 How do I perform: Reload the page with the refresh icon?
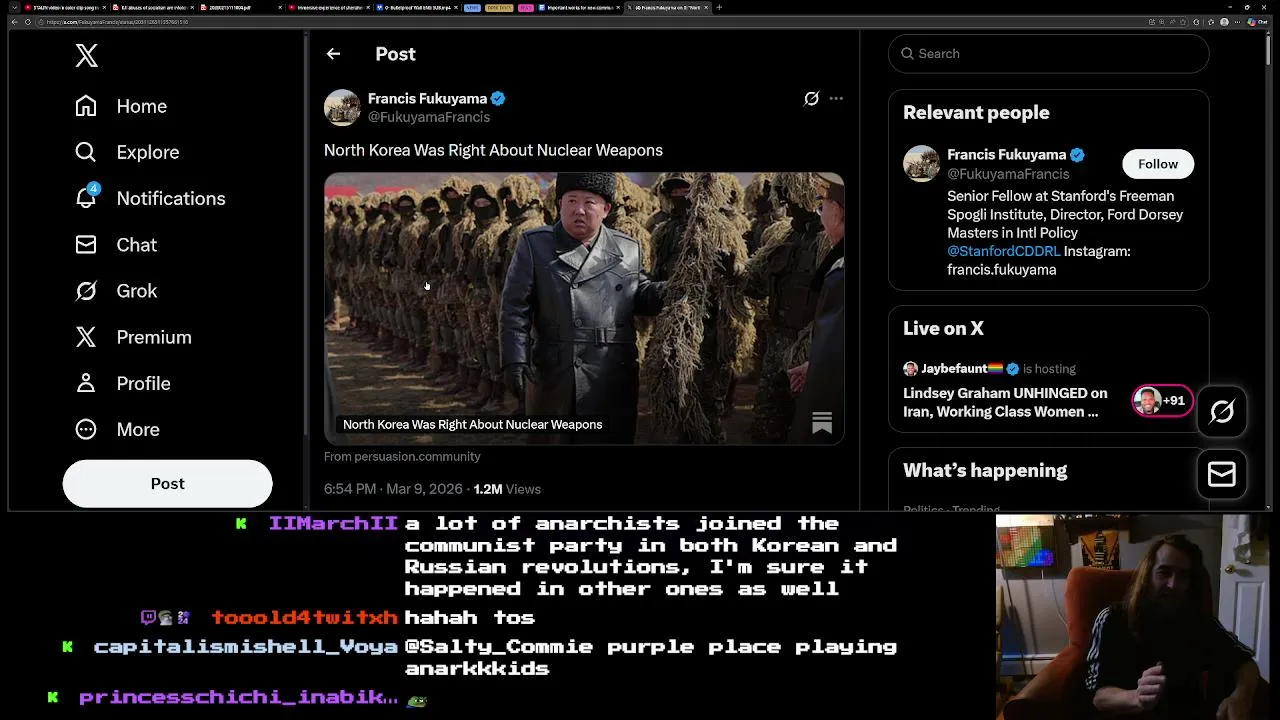(28, 21)
